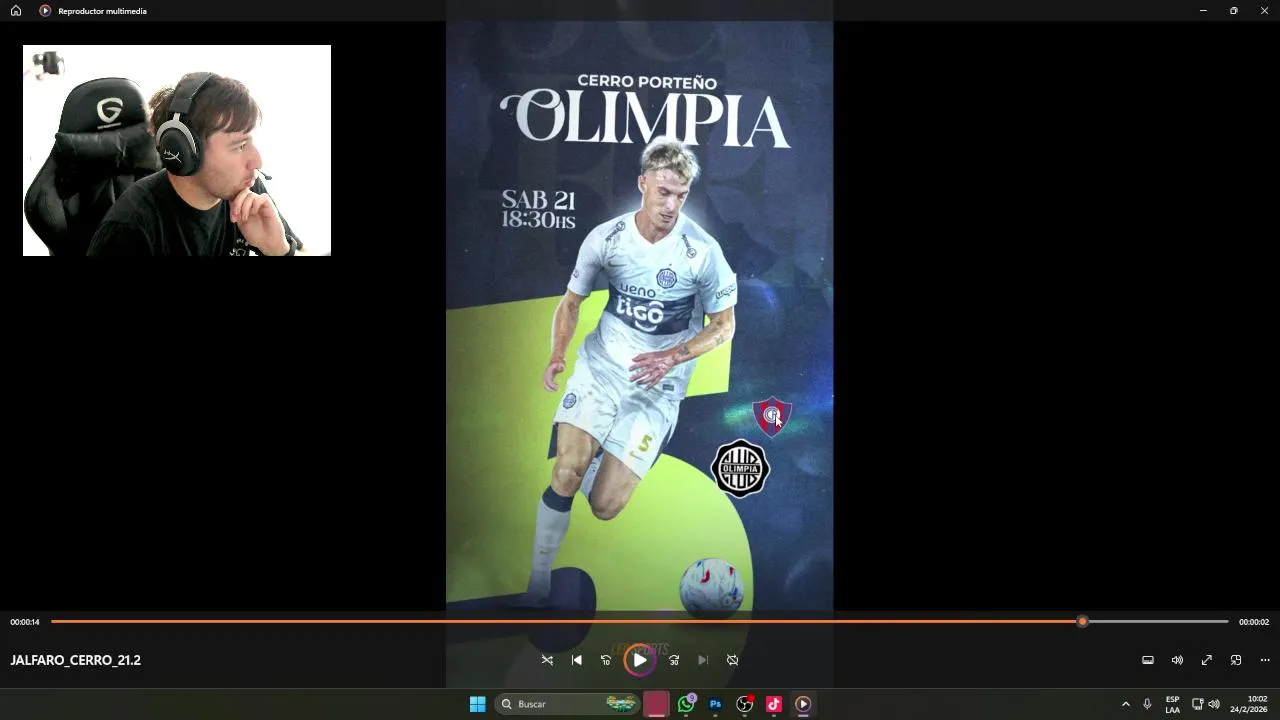Viewport: 1280px width, 720px height.
Task: Skip back 10 seconds
Action: 606,660
